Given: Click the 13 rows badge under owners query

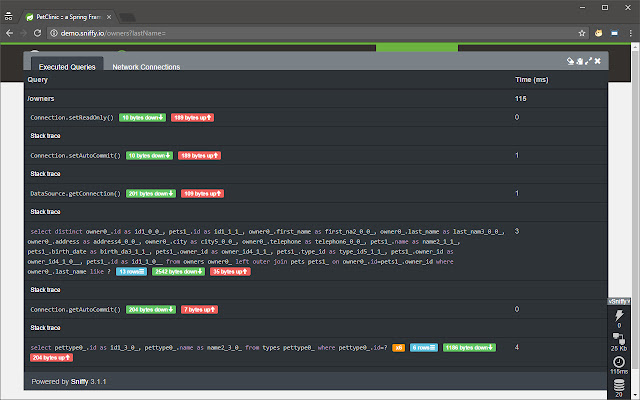Looking at the screenshot, I should [x=129, y=271].
